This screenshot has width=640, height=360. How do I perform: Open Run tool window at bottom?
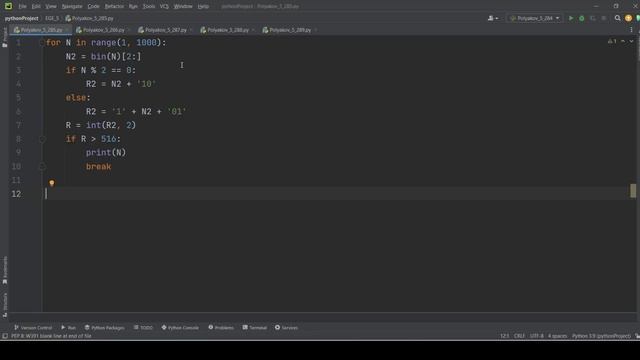[x=69, y=327]
